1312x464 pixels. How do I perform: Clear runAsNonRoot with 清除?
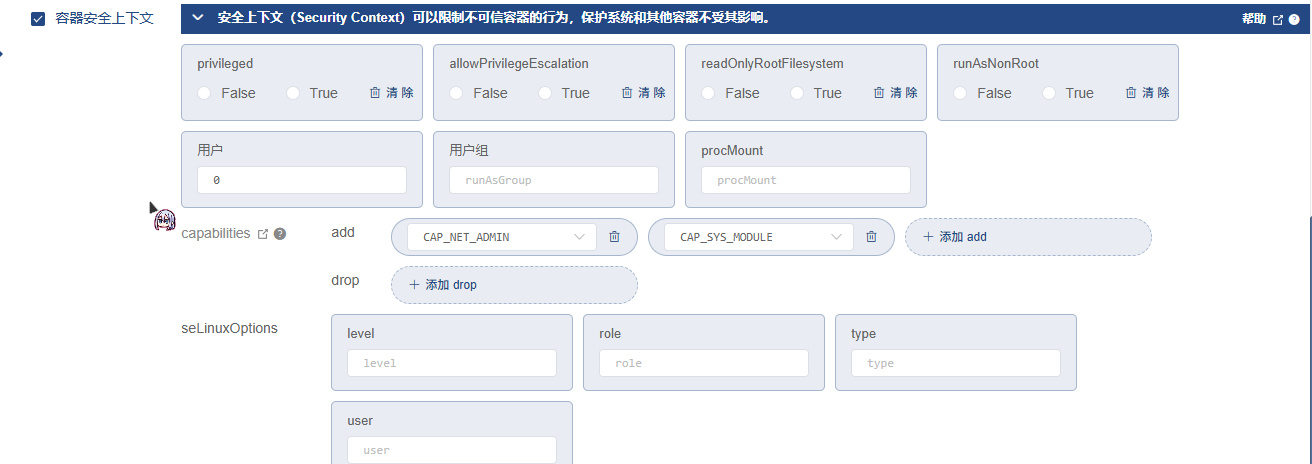(1147, 93)
